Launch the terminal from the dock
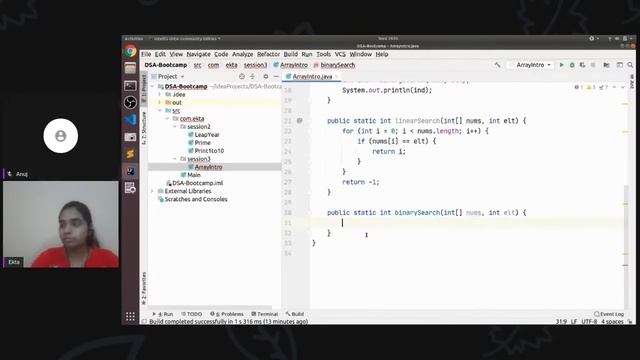640x360 pixels. pyautogui.click(x=130, y=85)
